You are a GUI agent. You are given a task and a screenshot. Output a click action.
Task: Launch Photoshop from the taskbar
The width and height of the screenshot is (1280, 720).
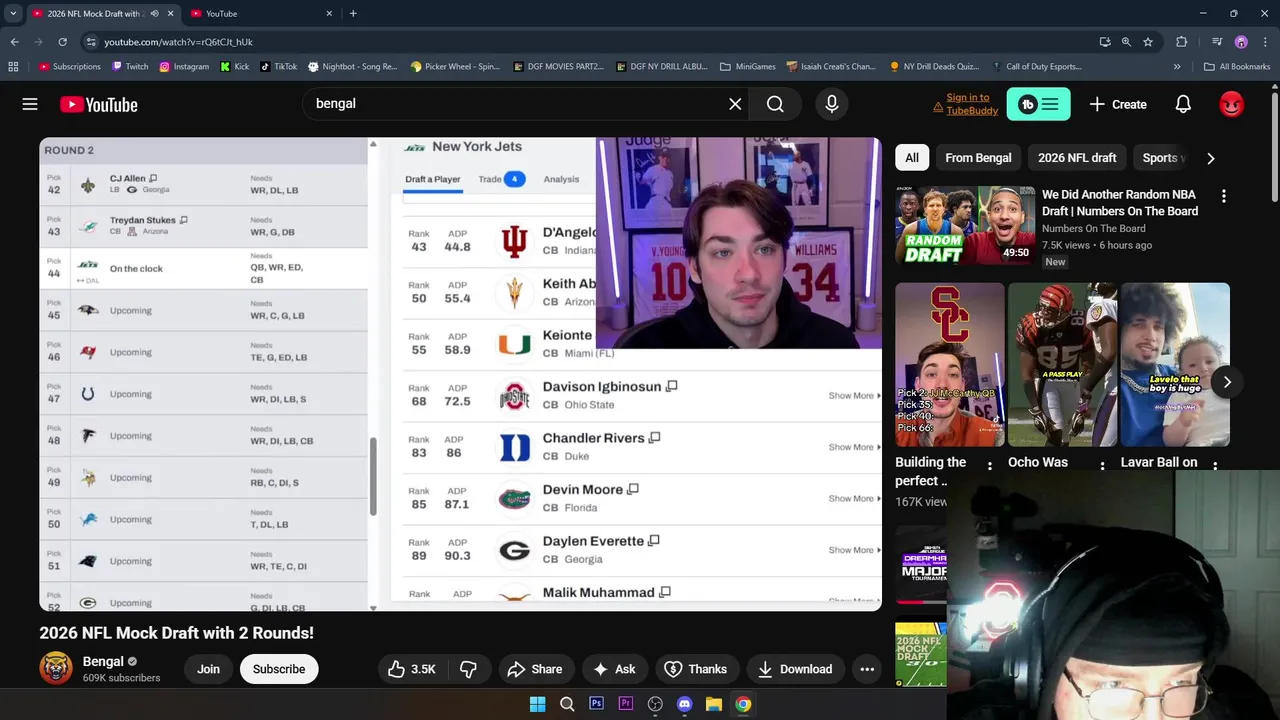click(x=596, y=704)
